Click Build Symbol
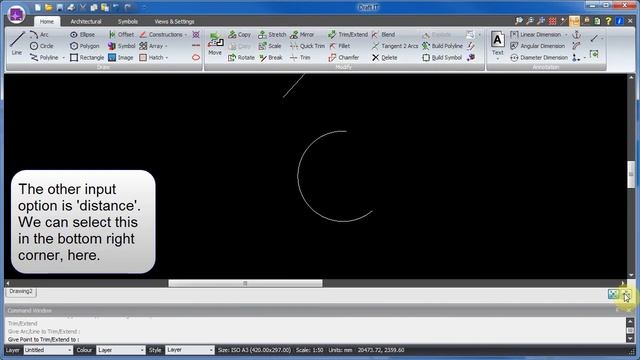This screenshot has width=640, height=360. point(442,58)
